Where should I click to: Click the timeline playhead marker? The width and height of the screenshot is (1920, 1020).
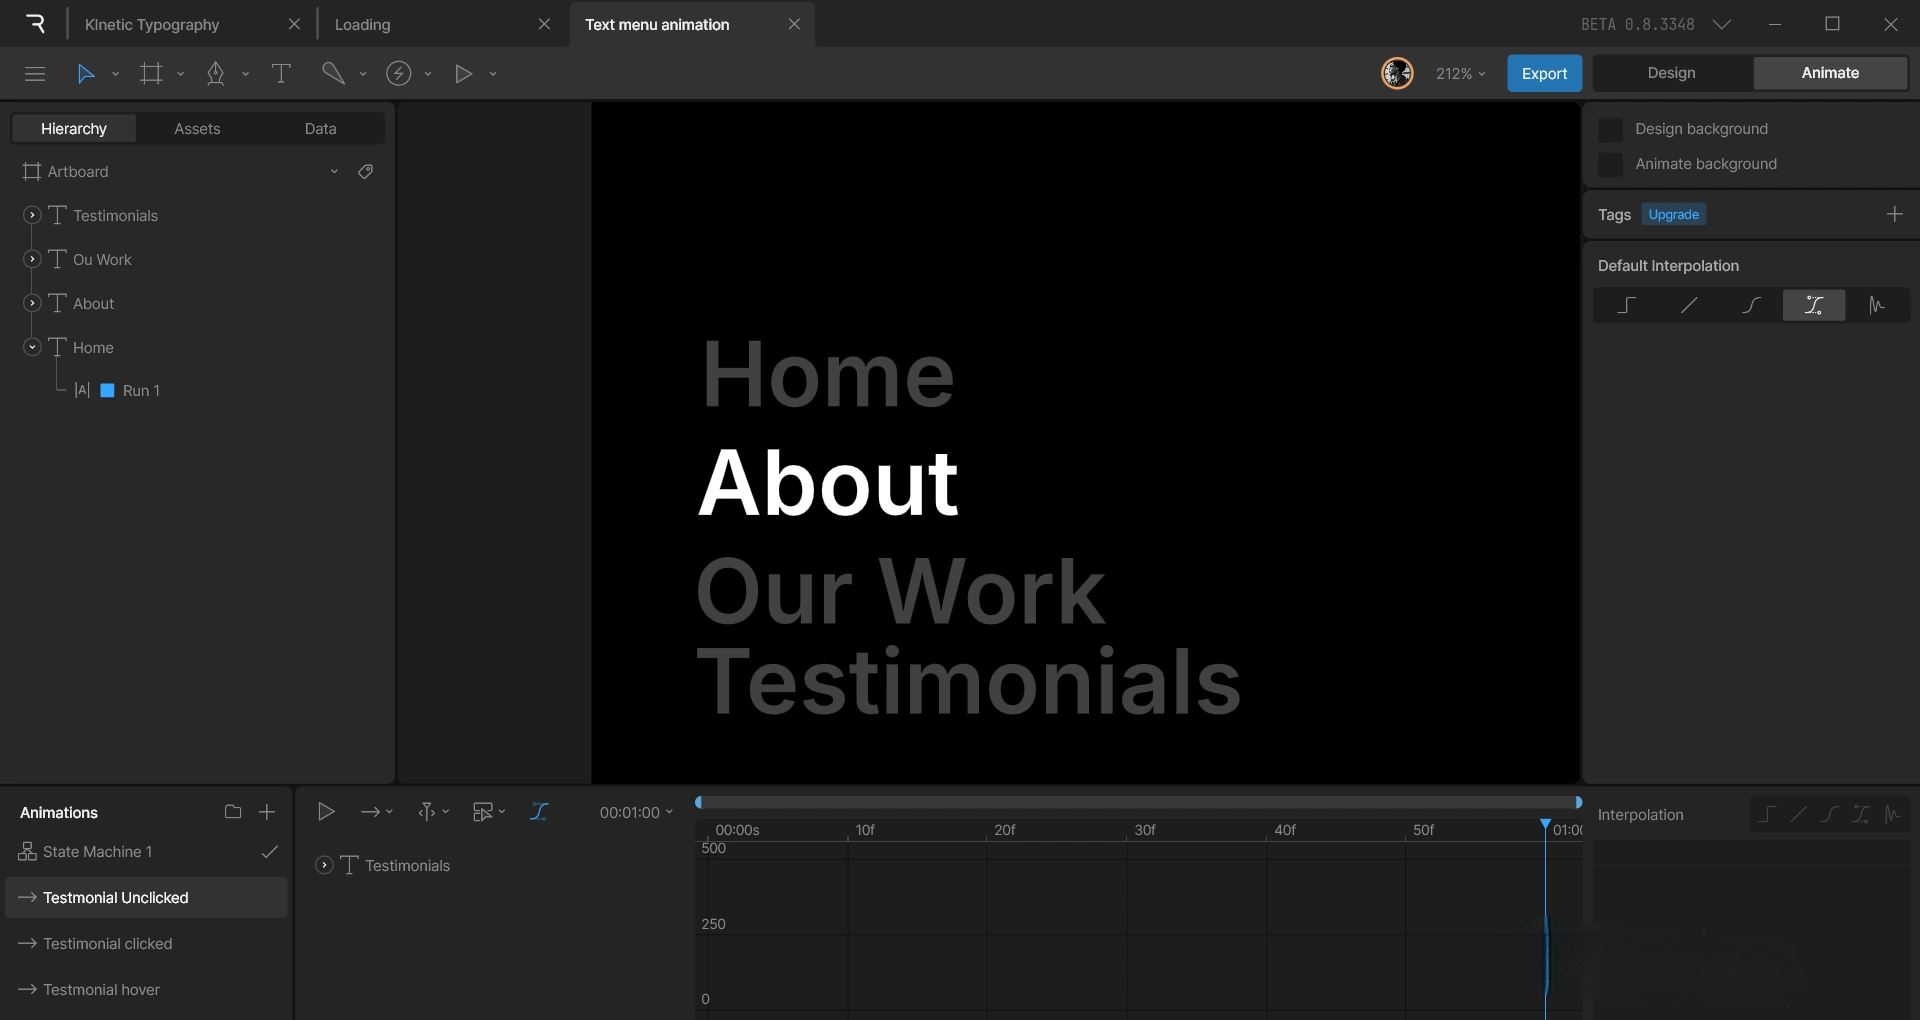pos(1545,825)
